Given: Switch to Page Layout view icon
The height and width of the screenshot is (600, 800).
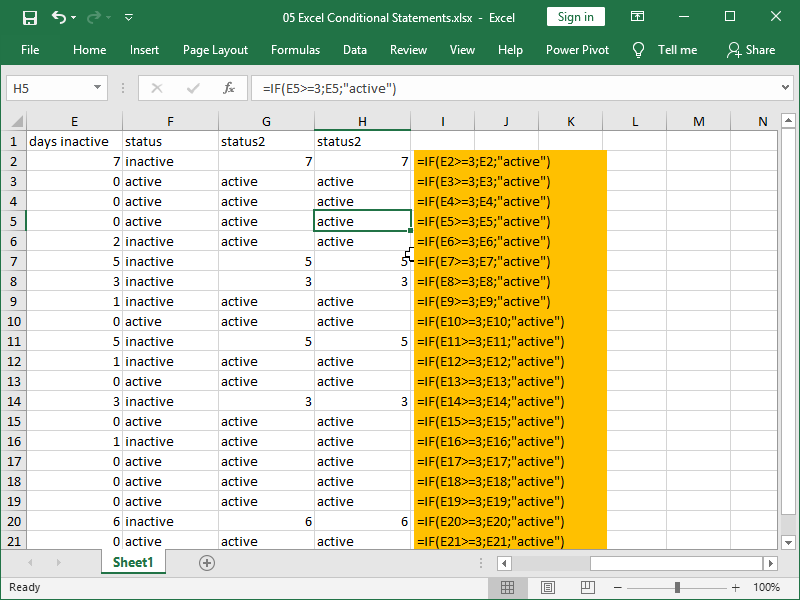Looking at the screenshot, I should click(547, 587).
